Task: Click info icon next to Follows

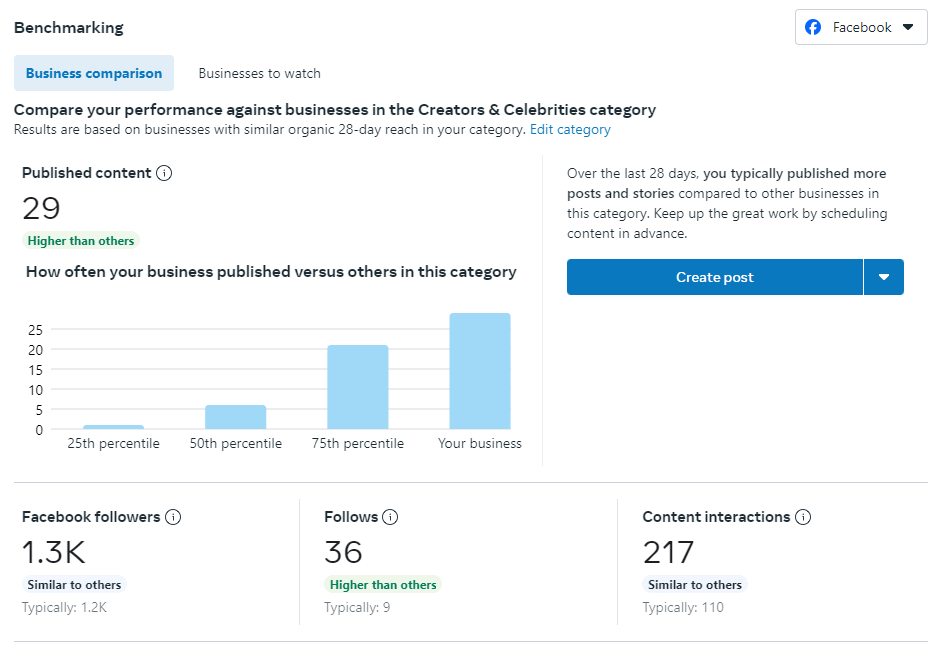Action: (390, 517)
